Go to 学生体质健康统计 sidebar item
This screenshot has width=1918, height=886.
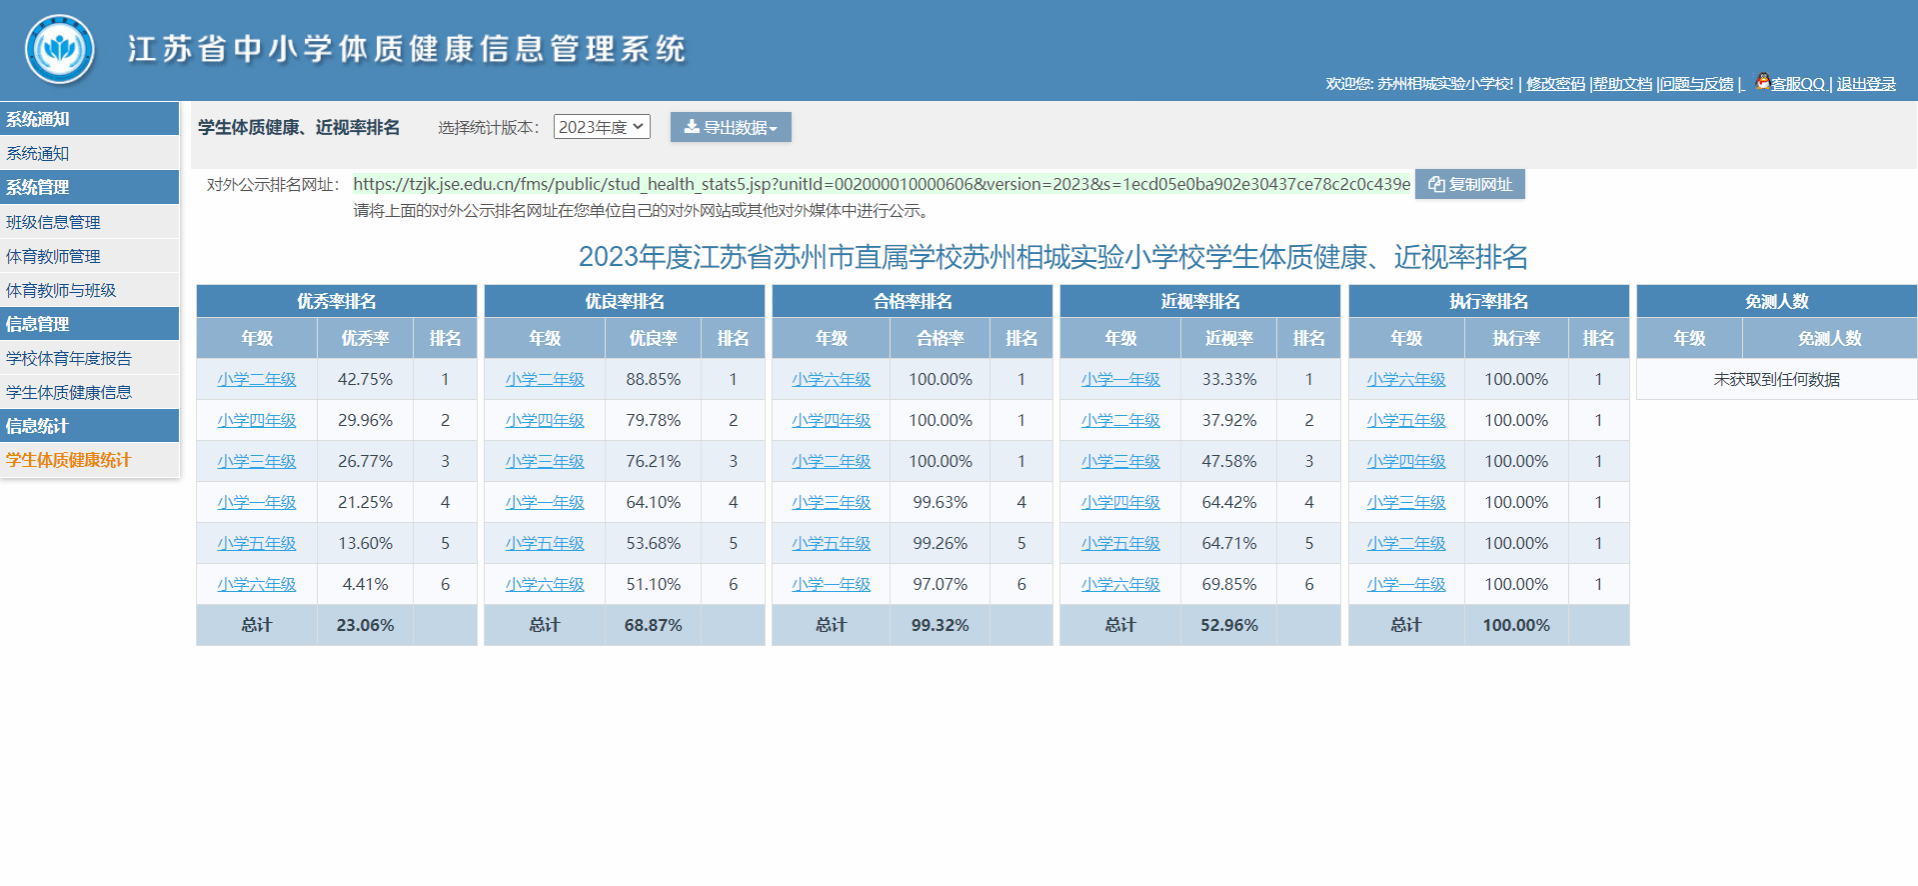[x=69, y=460]
